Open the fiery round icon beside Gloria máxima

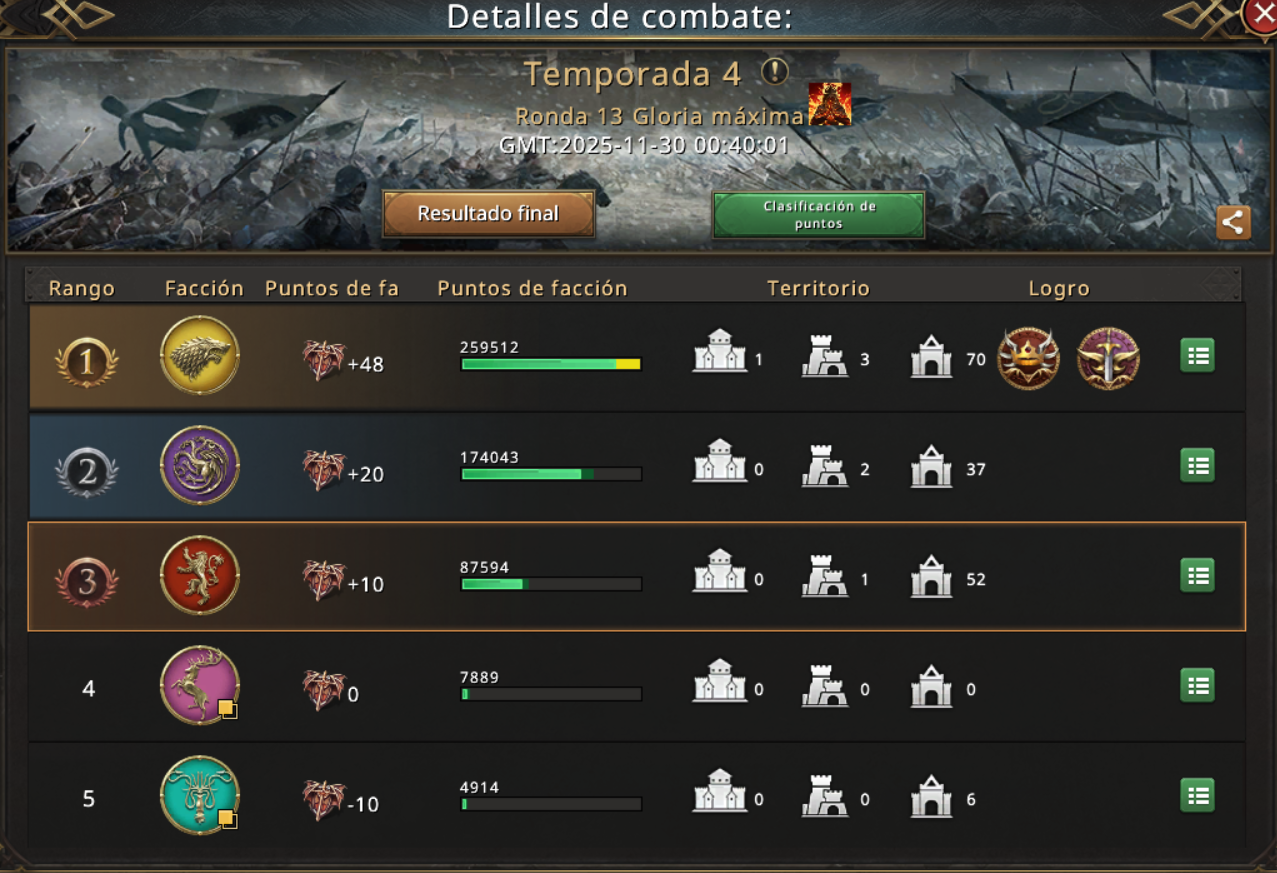point(830,105)
